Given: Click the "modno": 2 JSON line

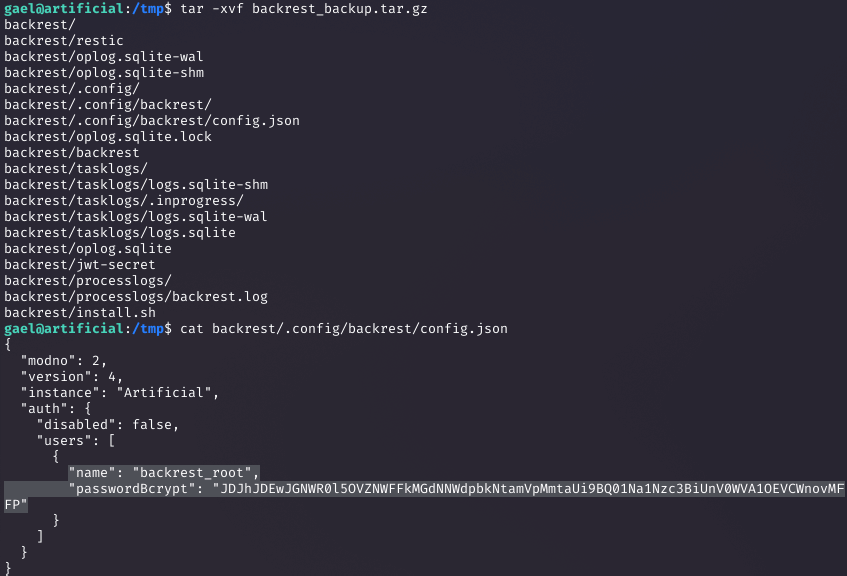Looking at the screenshot, I should (x=64, y=360).
